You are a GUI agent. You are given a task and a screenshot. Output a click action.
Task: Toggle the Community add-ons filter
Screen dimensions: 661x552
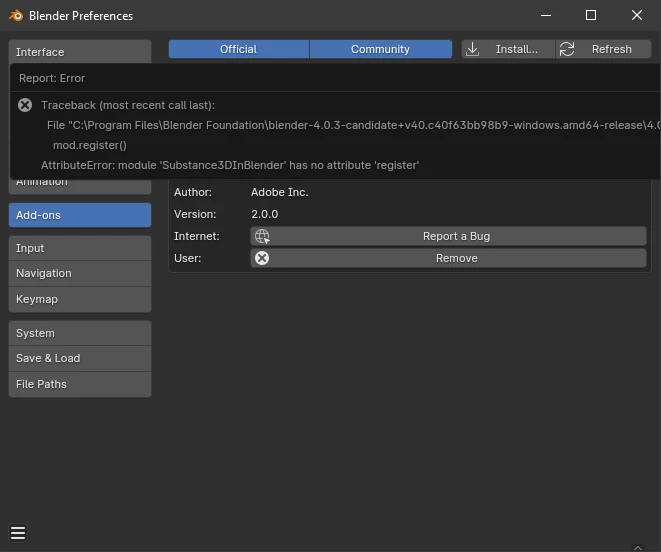pyautogui.click(x=381, y=49)
